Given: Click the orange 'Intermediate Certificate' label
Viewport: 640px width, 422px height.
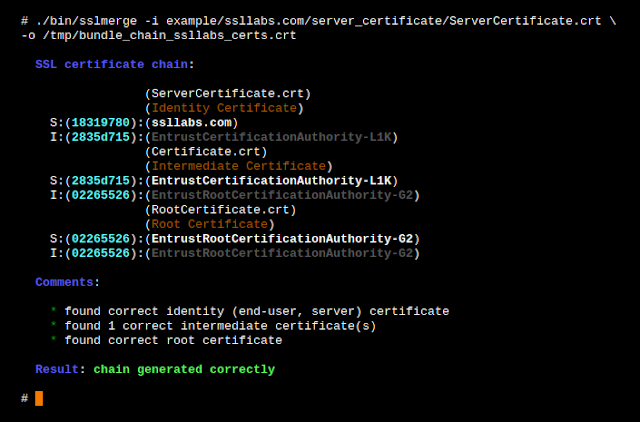Looking at the screenshot, I should point(239,166).
